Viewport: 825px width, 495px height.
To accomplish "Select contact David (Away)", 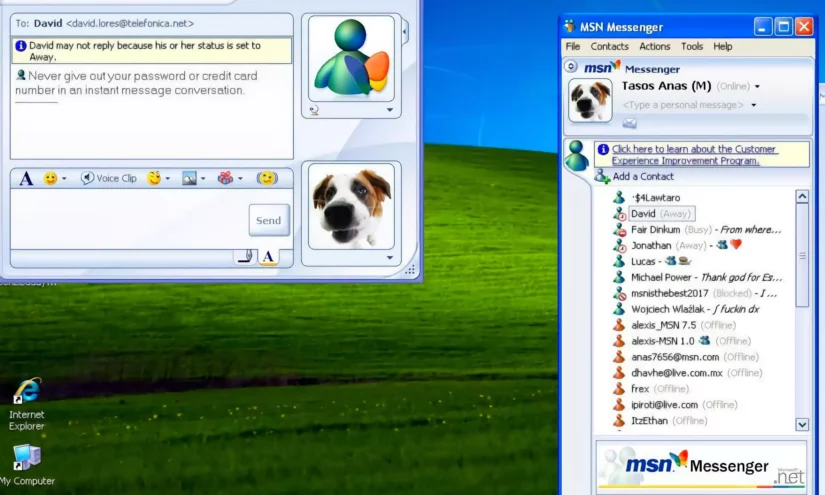I will point(662,214).
